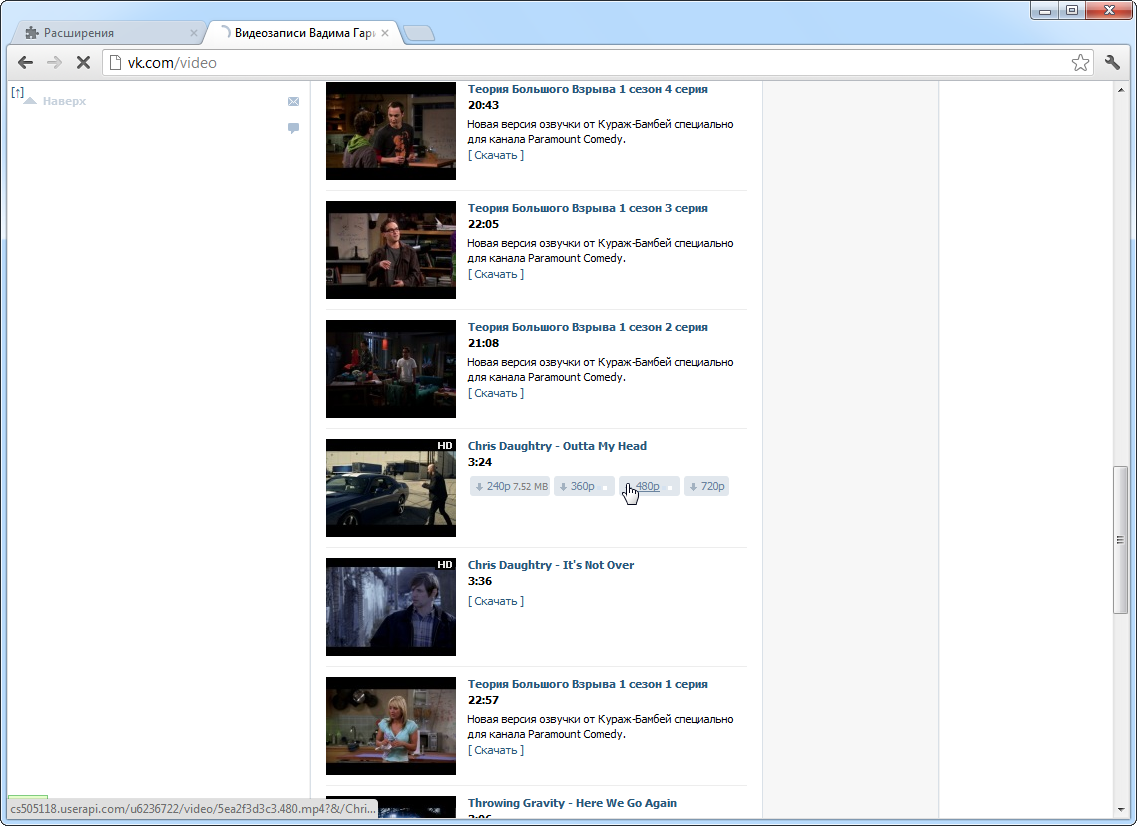
Task: Open title Throwing Gravity - Here We Go Again
Action: coord(572,803)
